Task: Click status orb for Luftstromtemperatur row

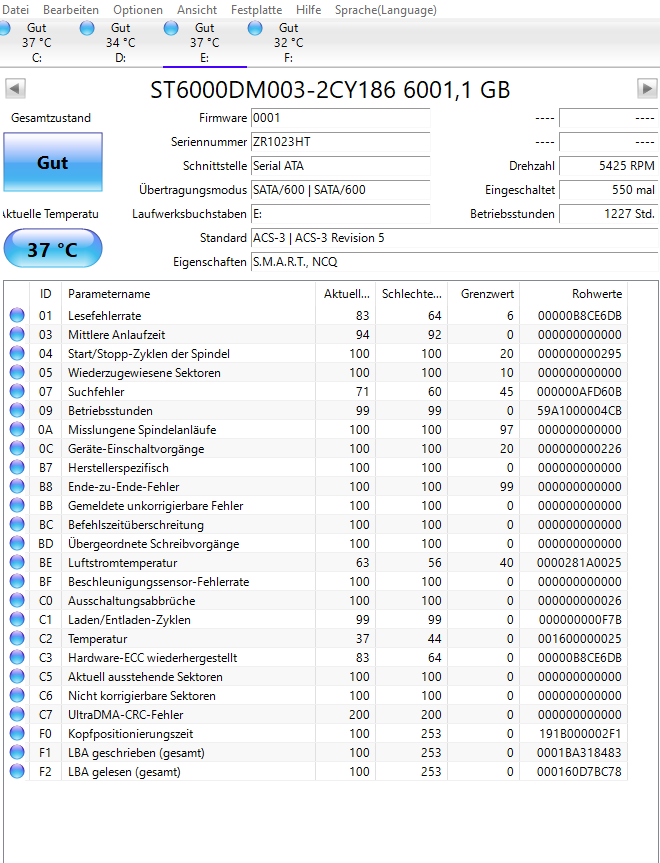Action: tap(17, 562)
